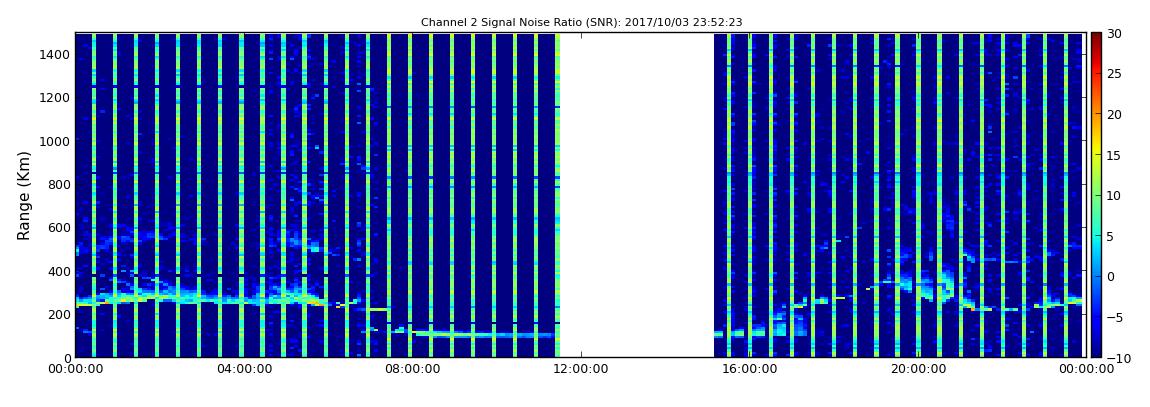Click the 800 tick label on the range axis

click(x=59, y=184)
